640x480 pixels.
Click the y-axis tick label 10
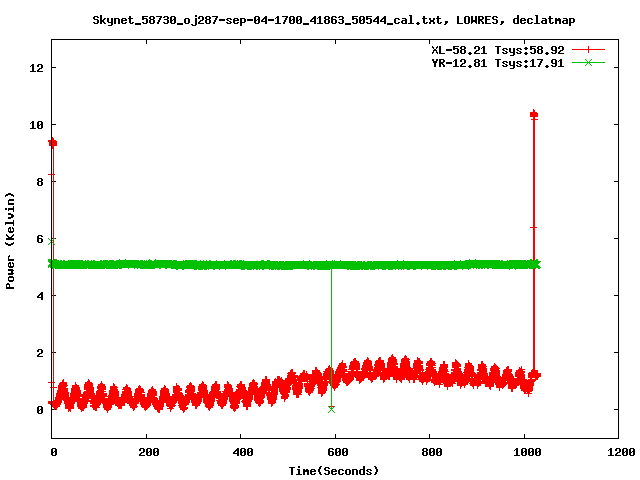(x=36, y=125)
